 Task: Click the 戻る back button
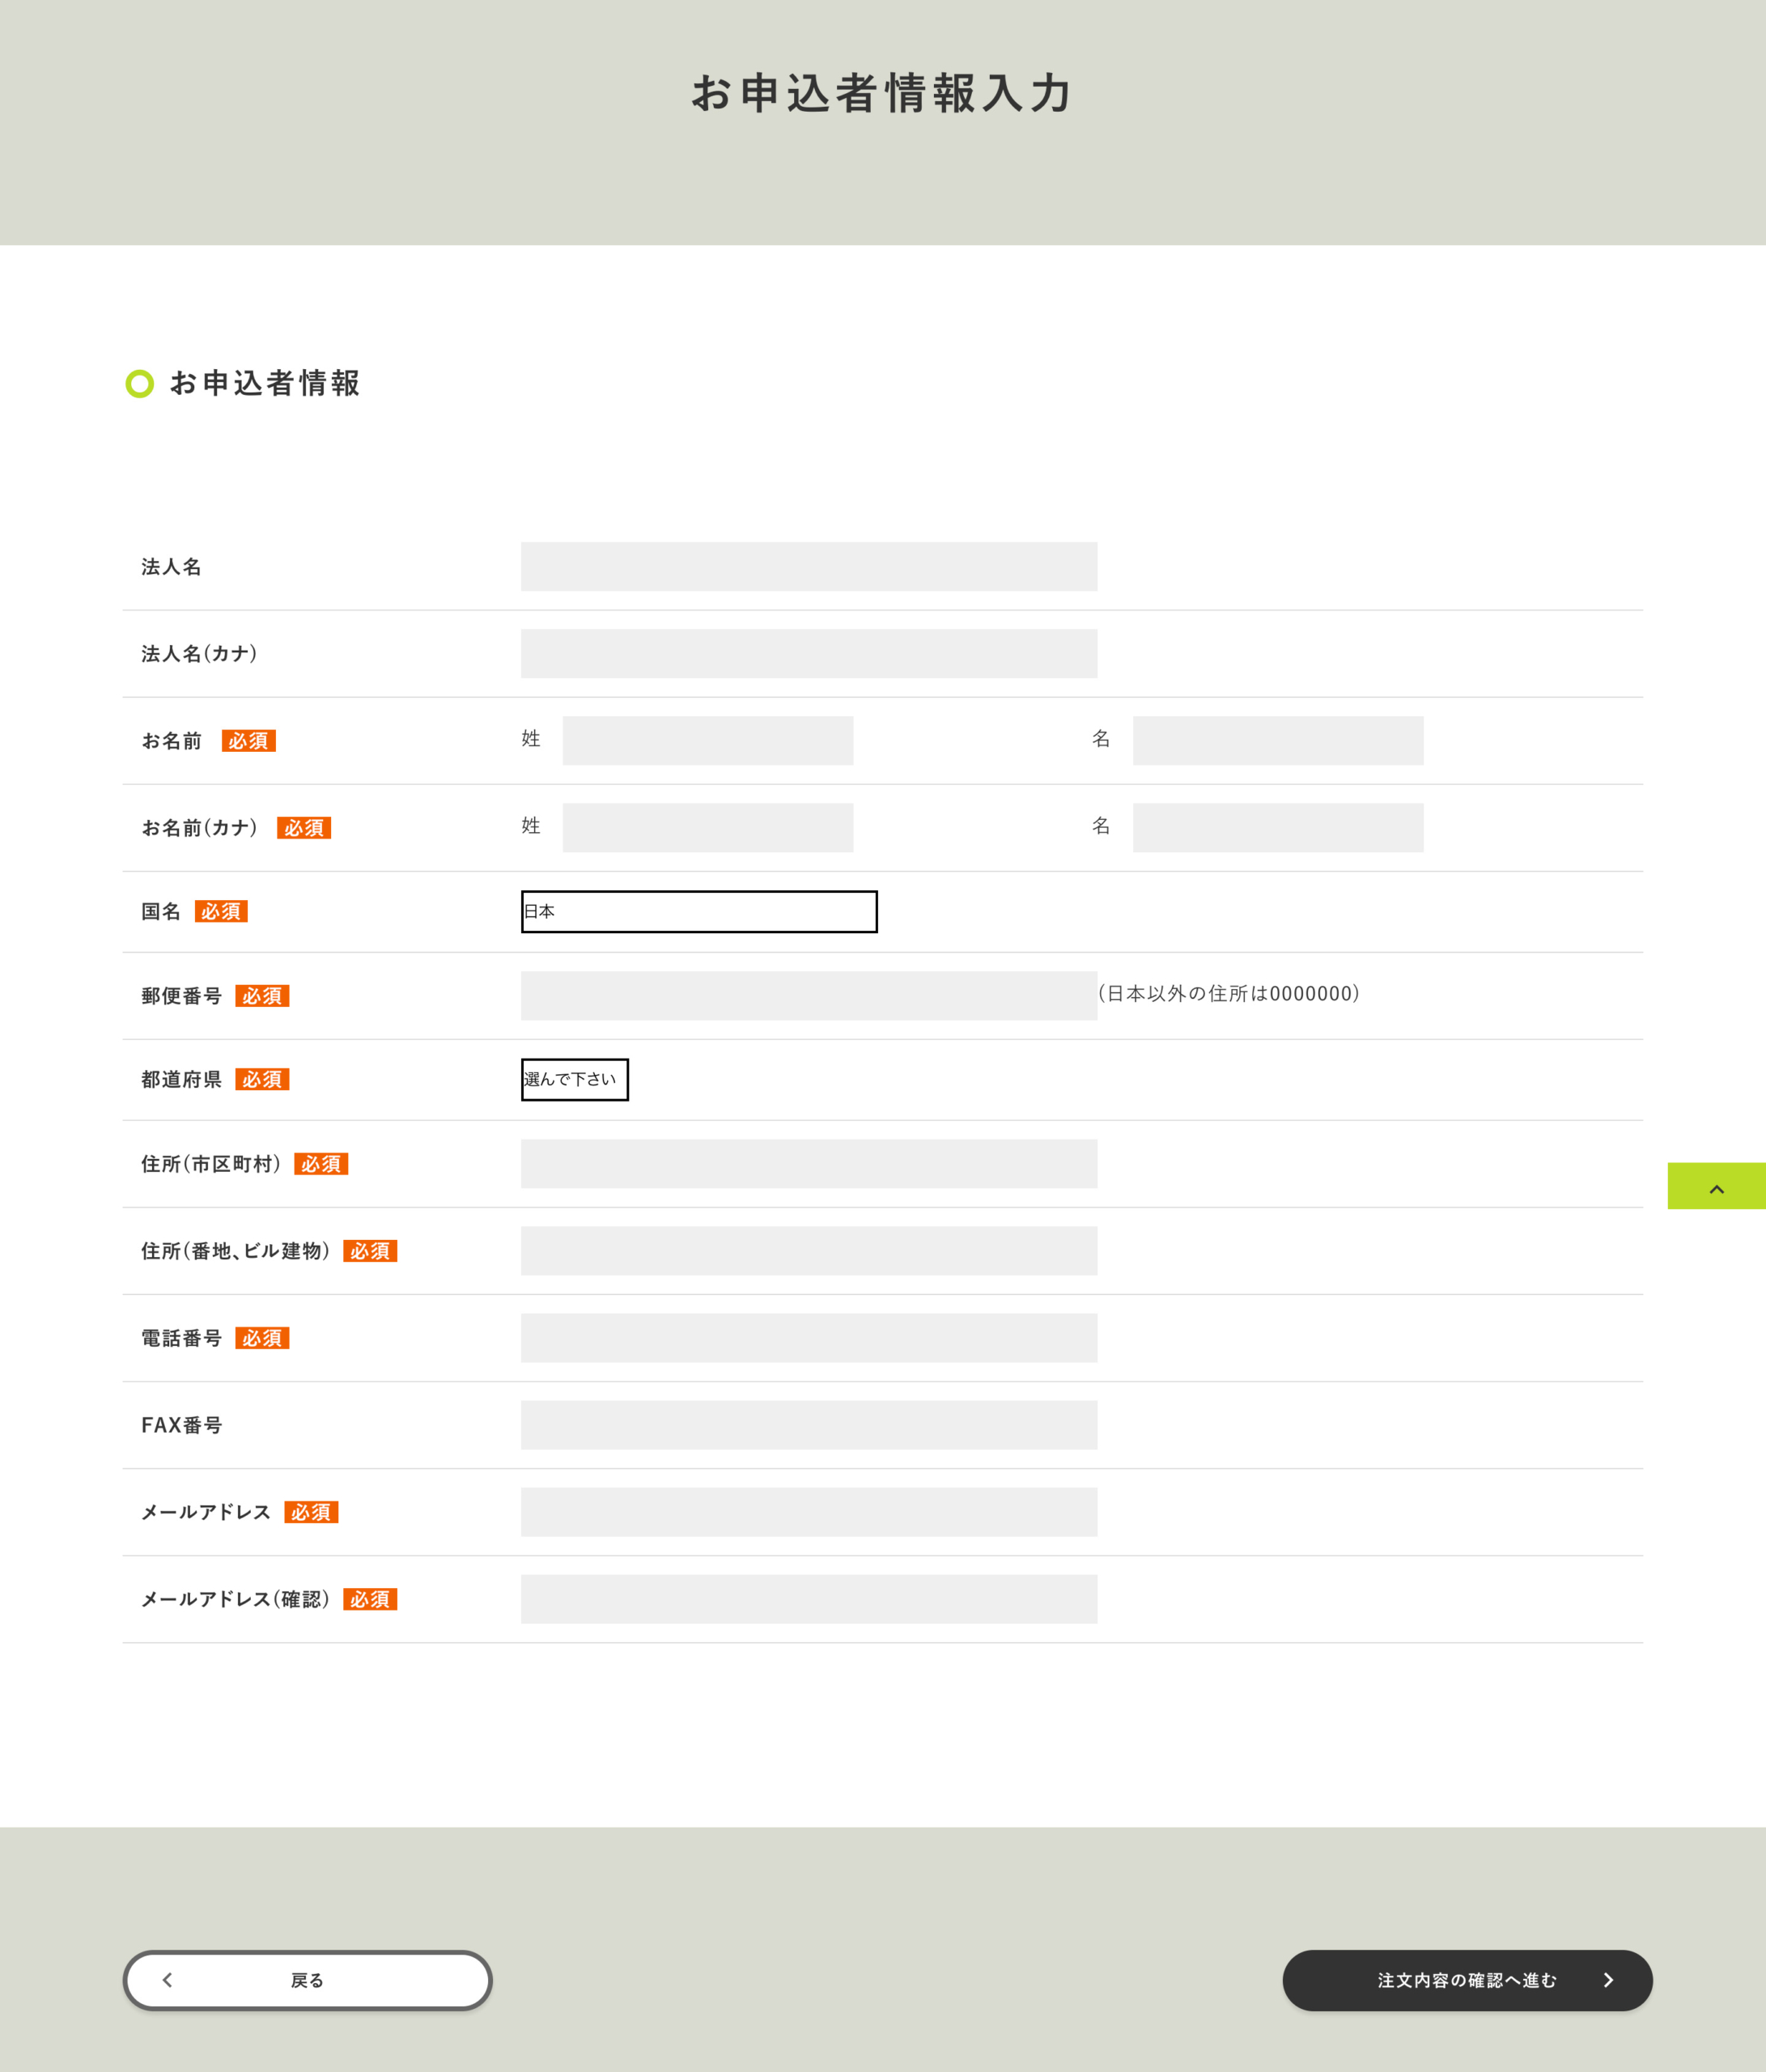tap(308, 1980)
